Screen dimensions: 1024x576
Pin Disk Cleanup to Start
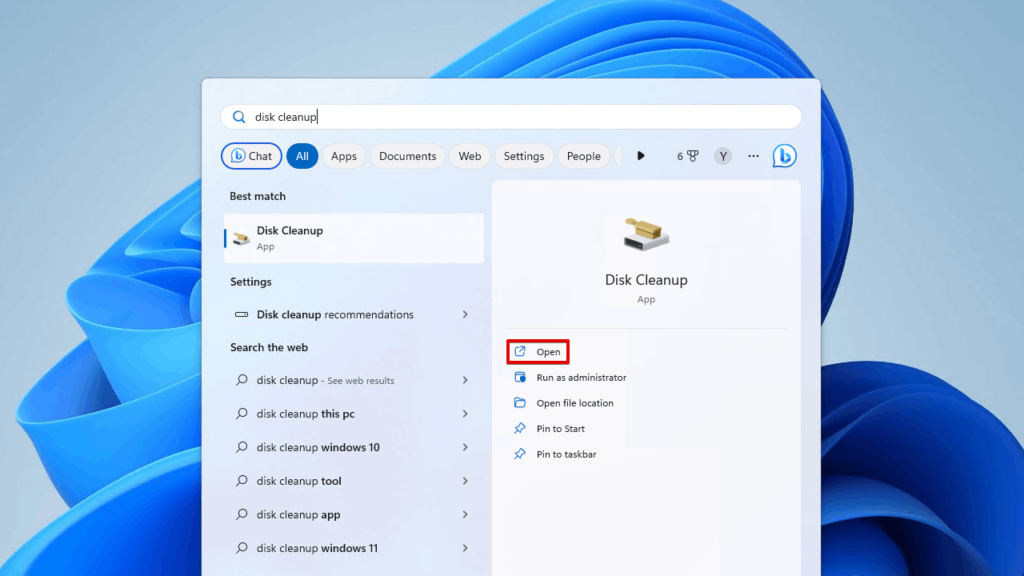(x=553, y=428)
